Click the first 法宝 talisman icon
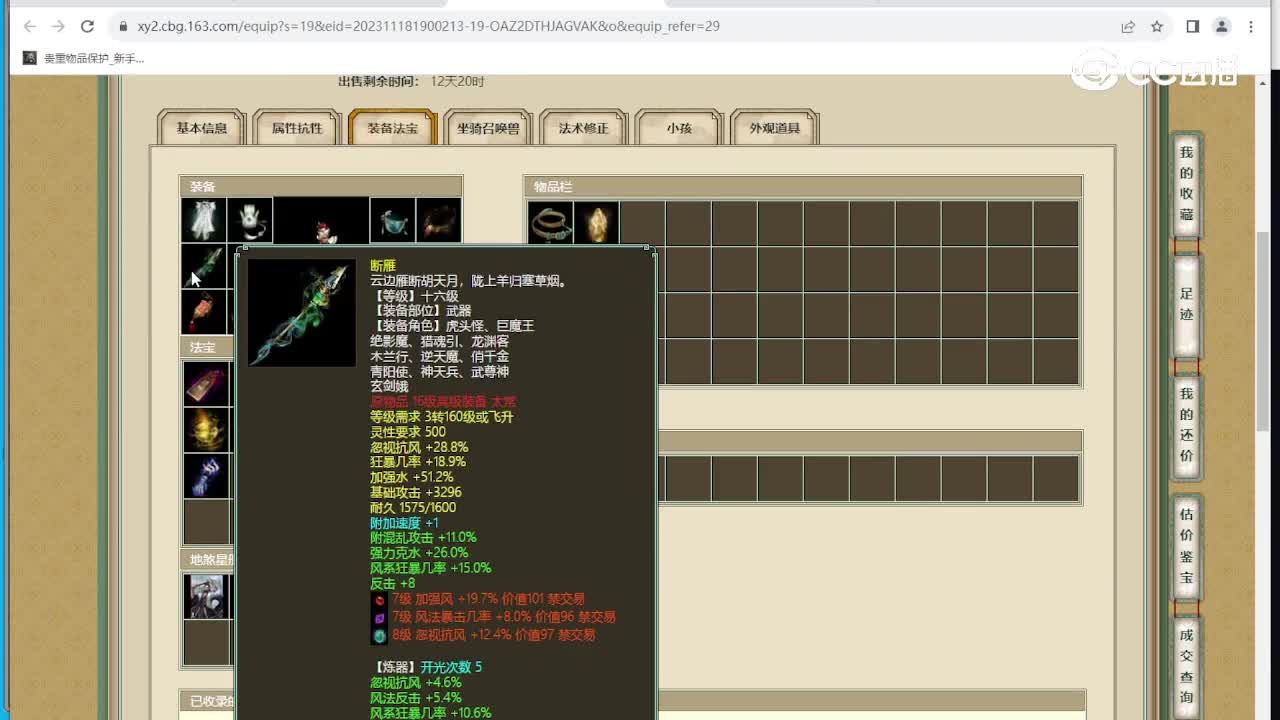This screenshot has height=720, width=1280. click(x=206, y=383)
